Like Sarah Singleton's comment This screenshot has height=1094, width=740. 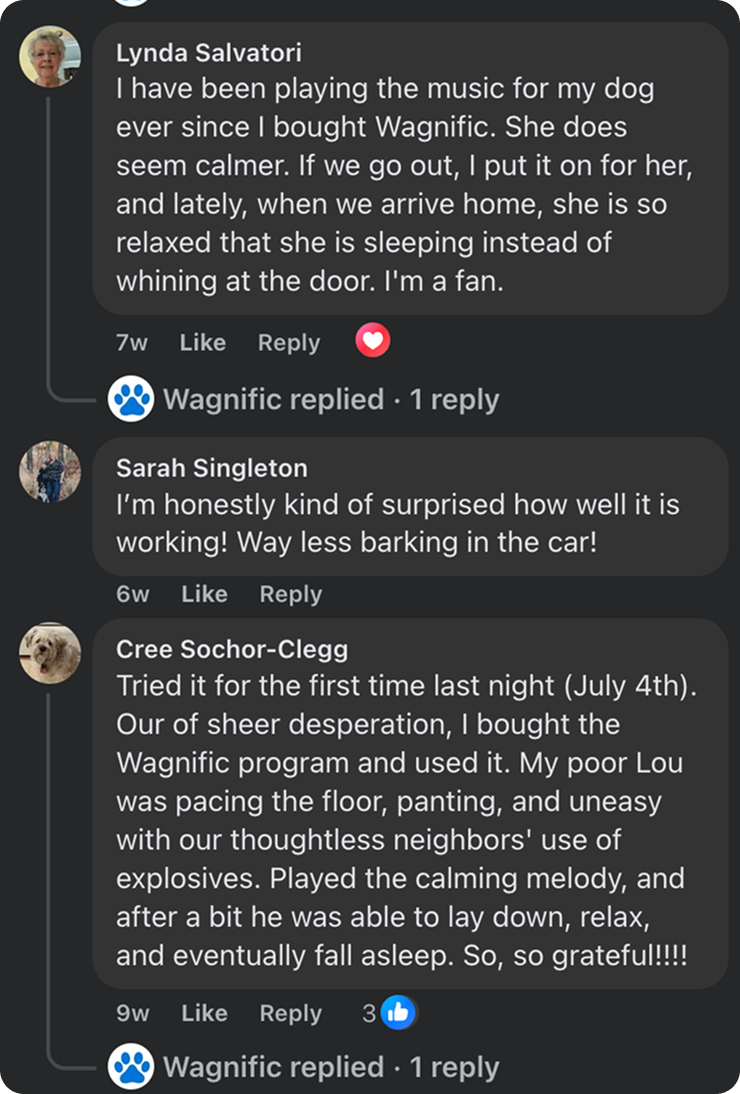(x=205, y=594)
